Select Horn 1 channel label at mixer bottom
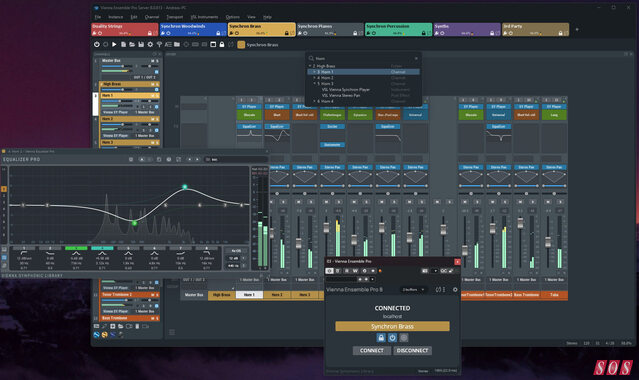The image size is (639, 380). 249,295
